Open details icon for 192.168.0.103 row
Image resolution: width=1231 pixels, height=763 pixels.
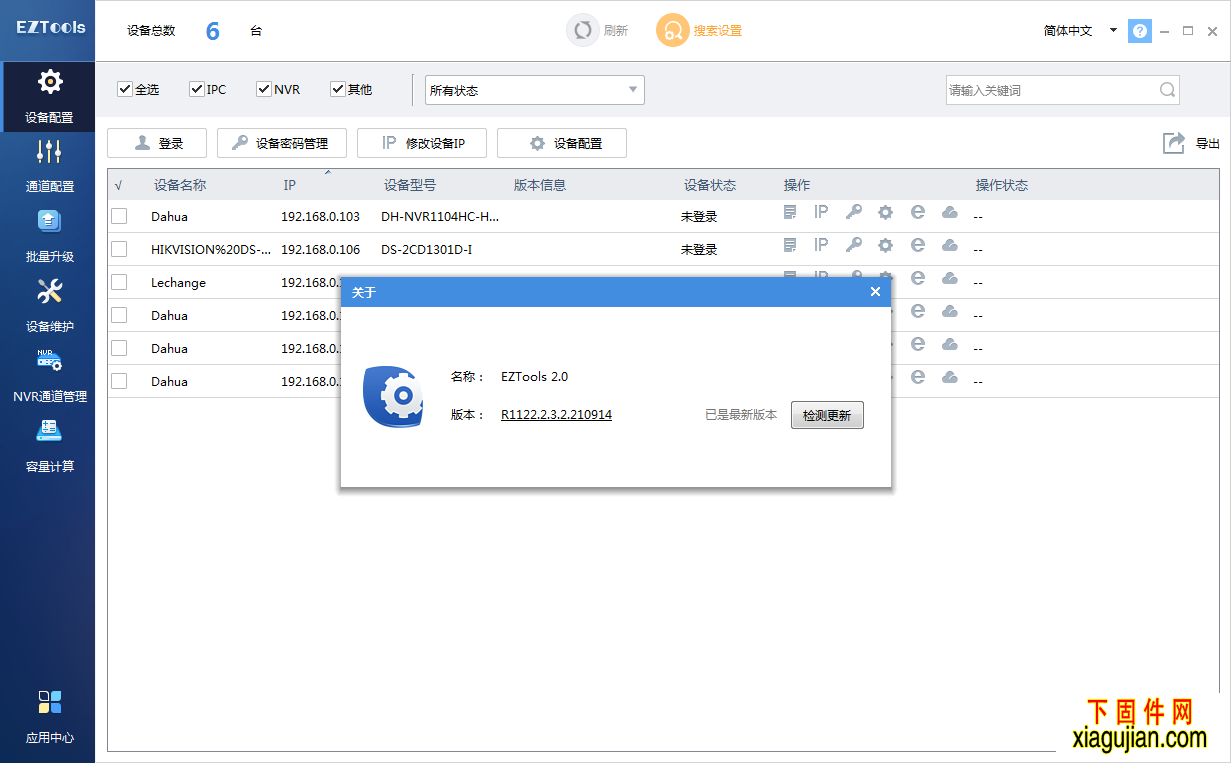pyautogui.click(x=790, y=212)
